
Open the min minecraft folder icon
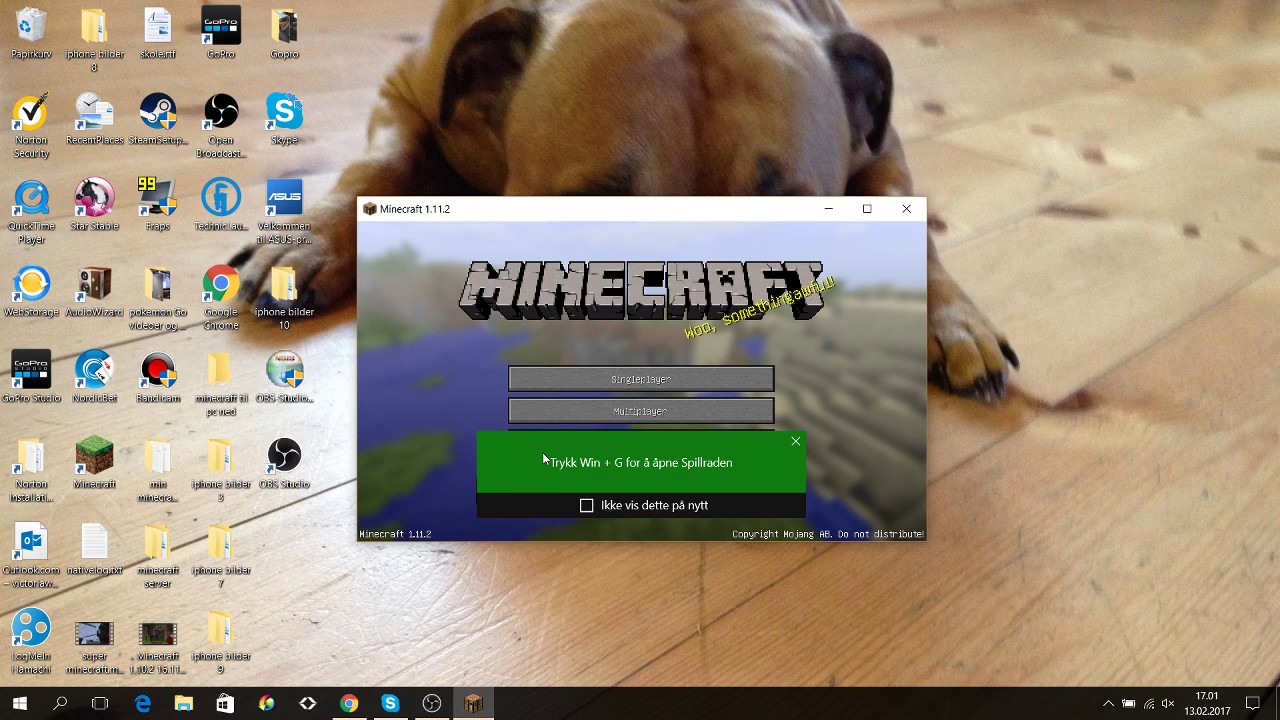pos(158,470)
